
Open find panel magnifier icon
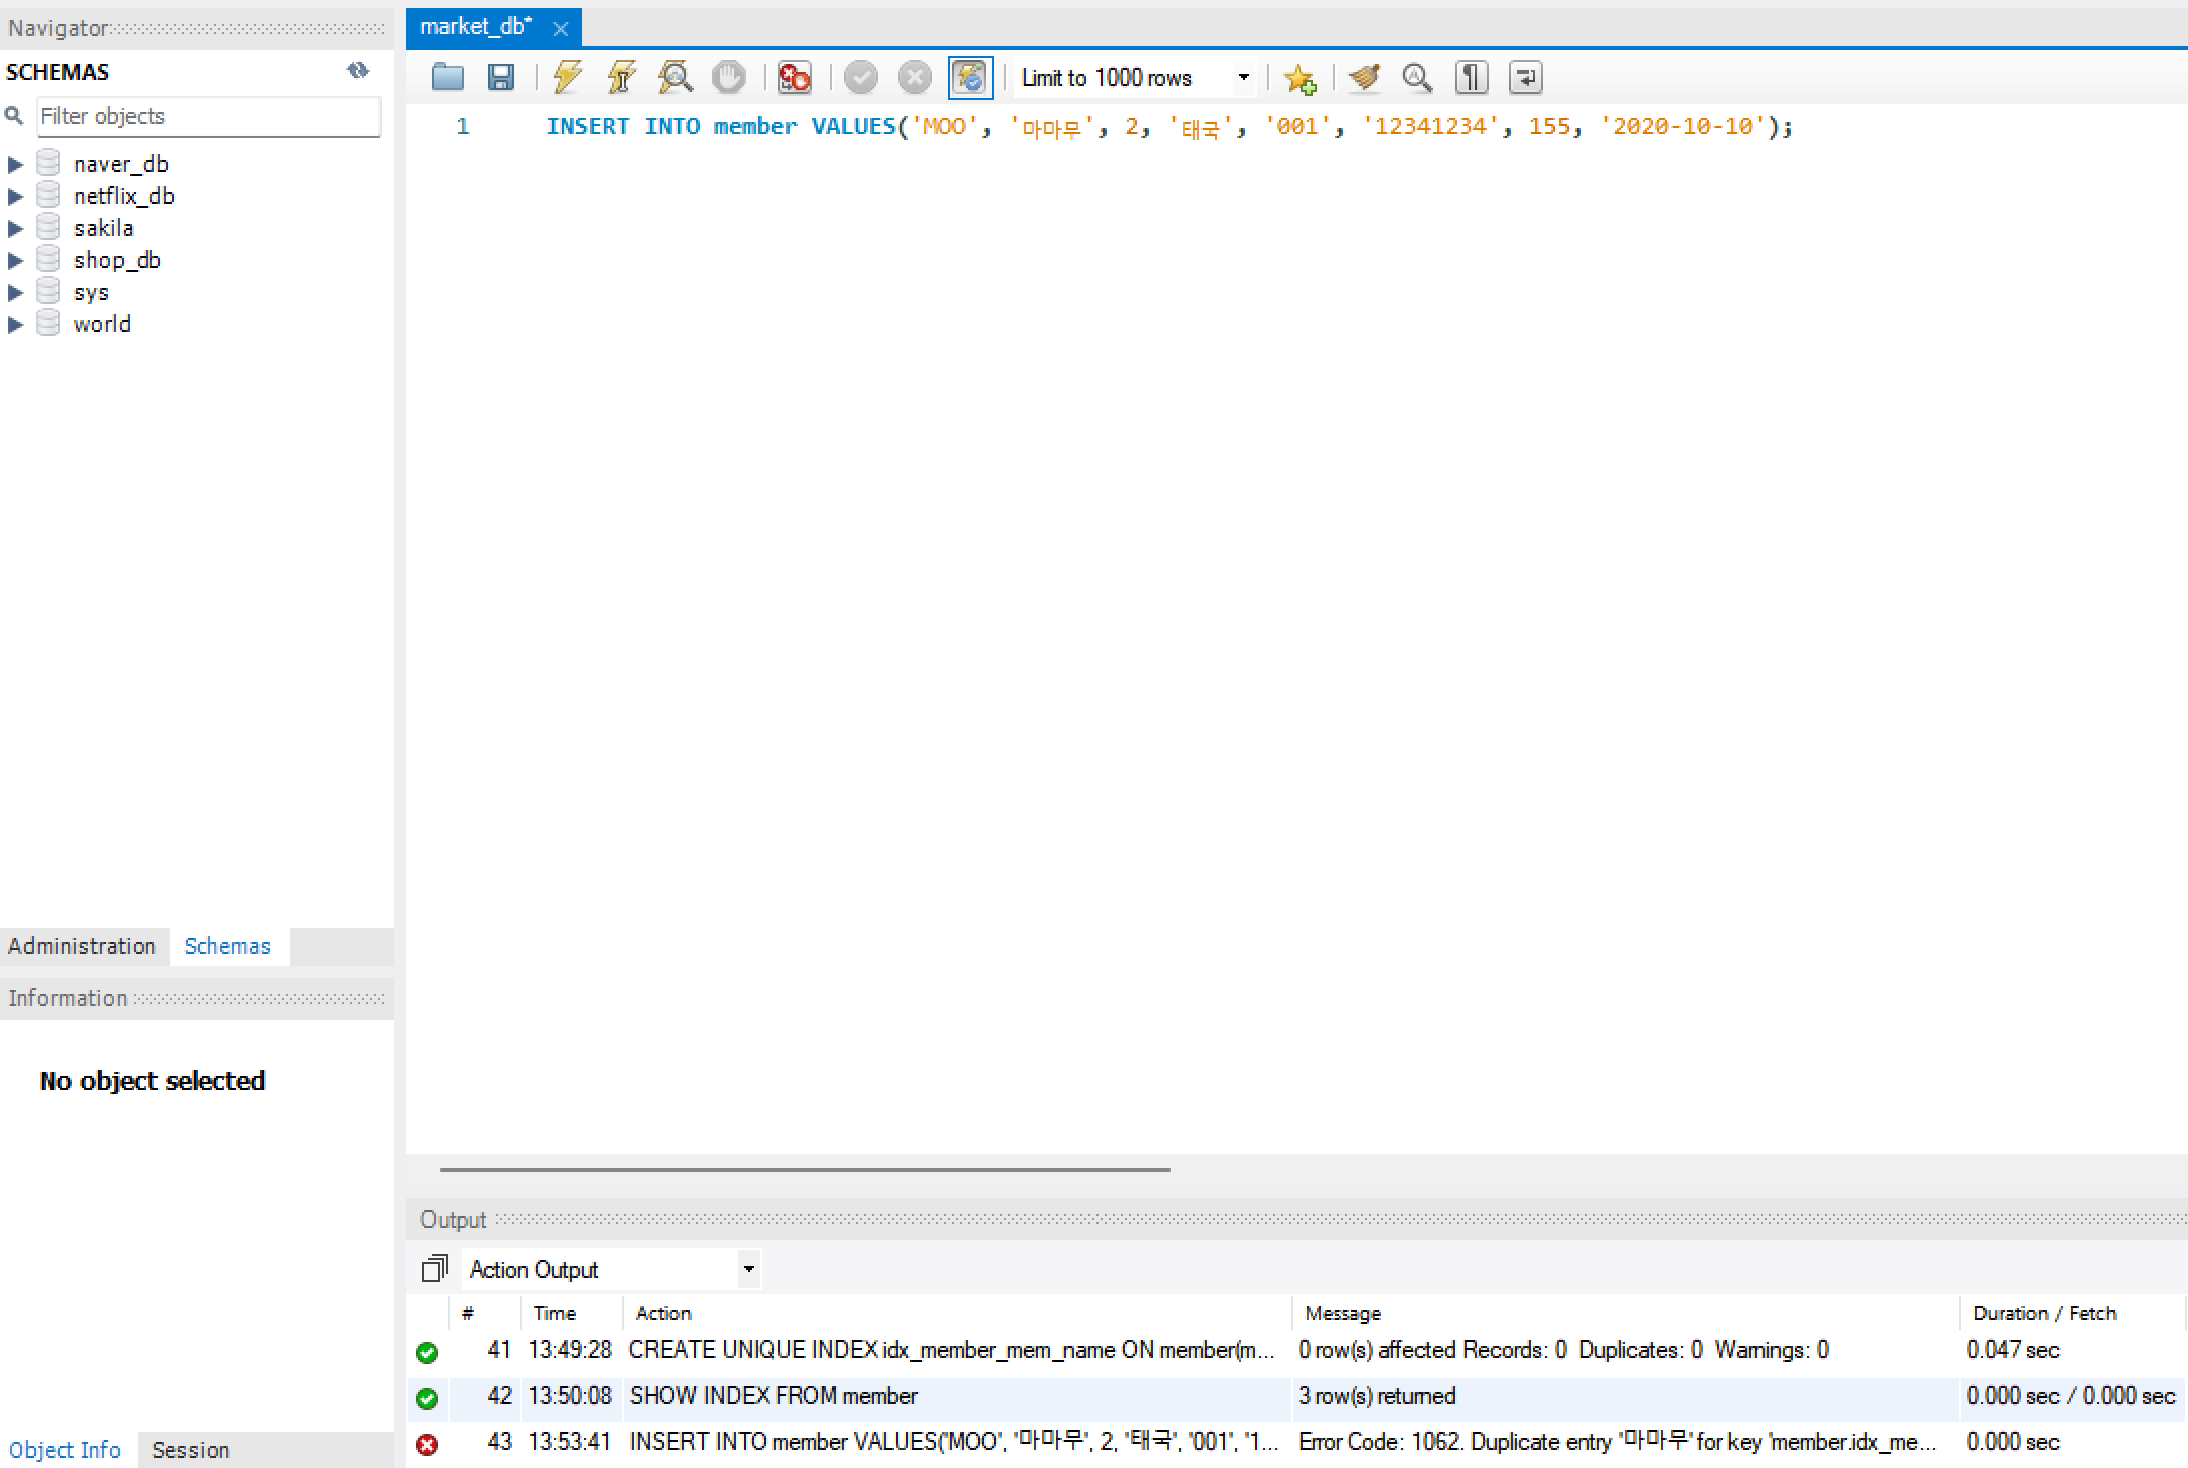[1416, 77]
